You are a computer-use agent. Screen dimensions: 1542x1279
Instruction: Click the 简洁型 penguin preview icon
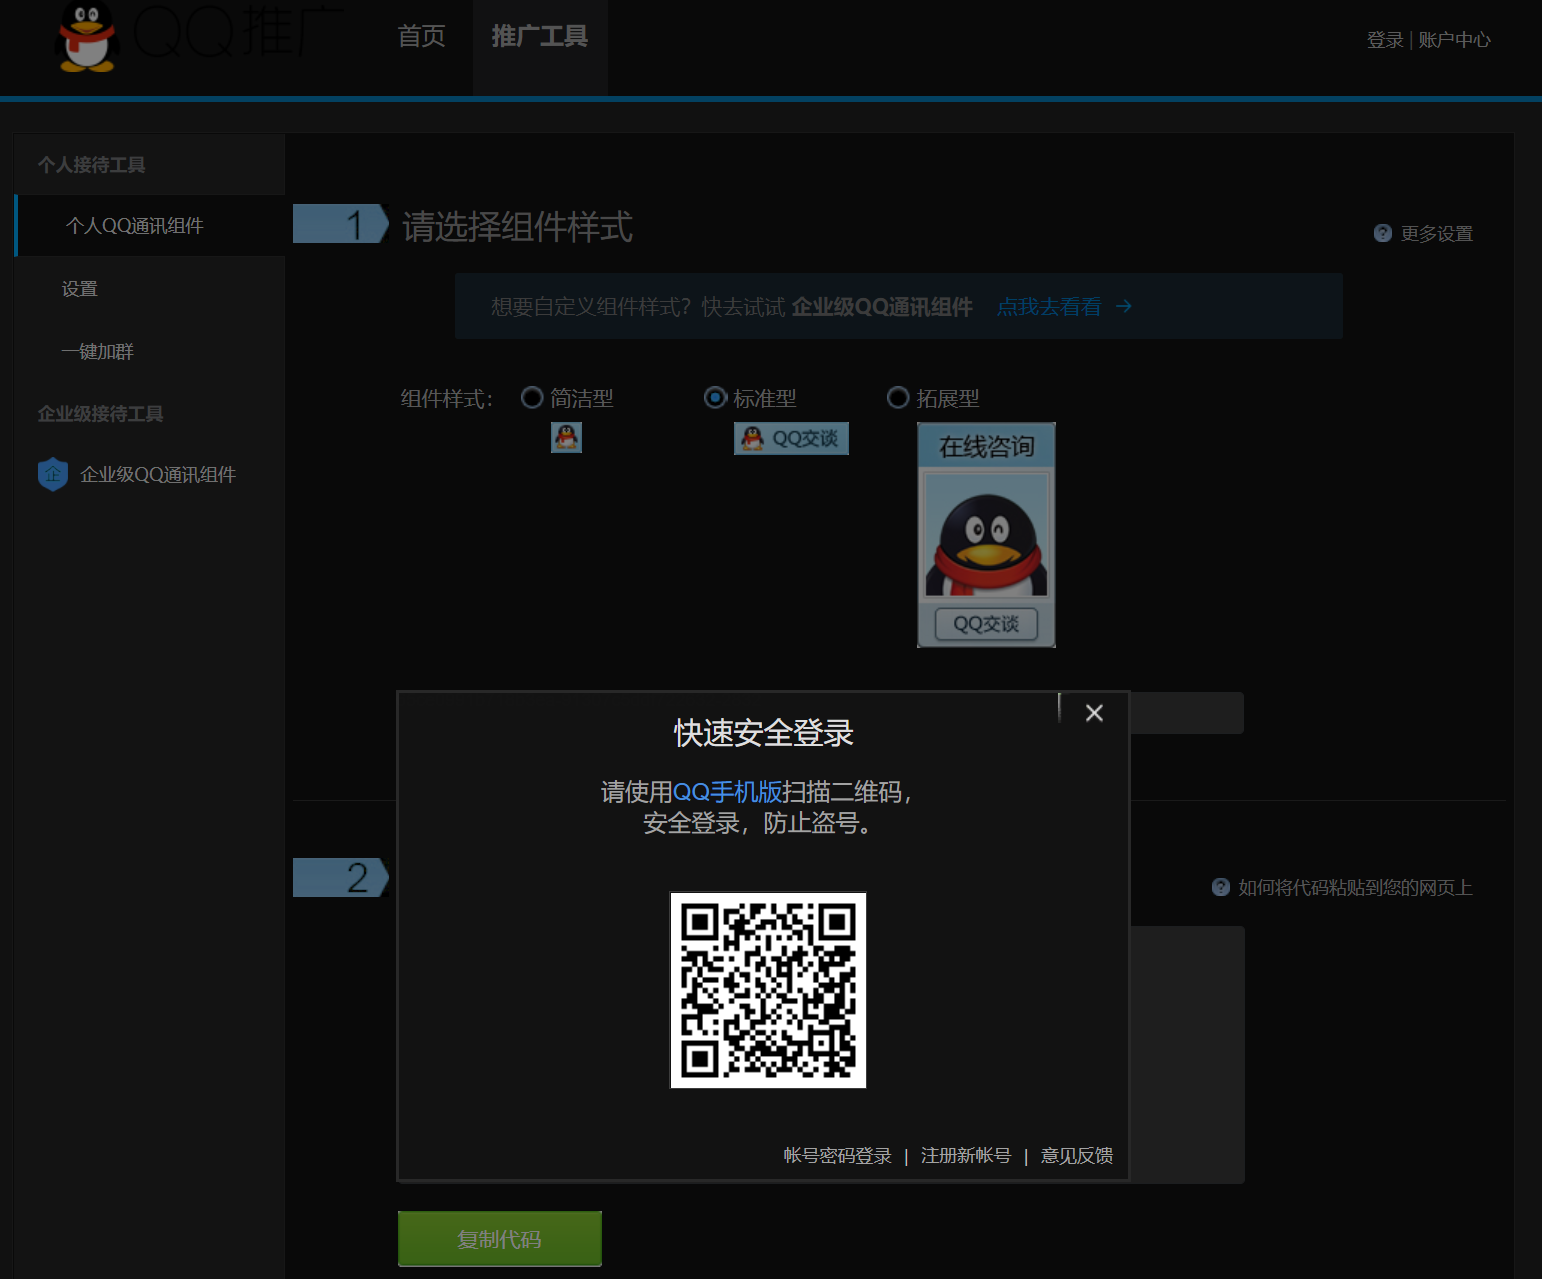(566, 437)
